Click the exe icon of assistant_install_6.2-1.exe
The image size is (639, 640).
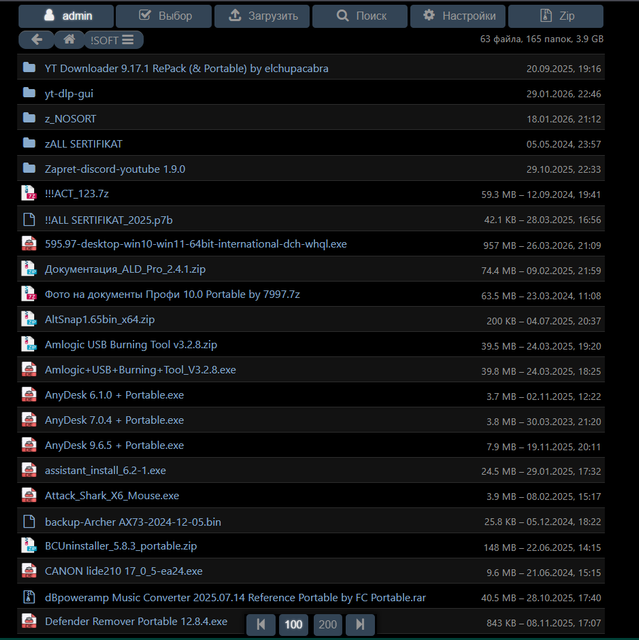tap(29, 470)
